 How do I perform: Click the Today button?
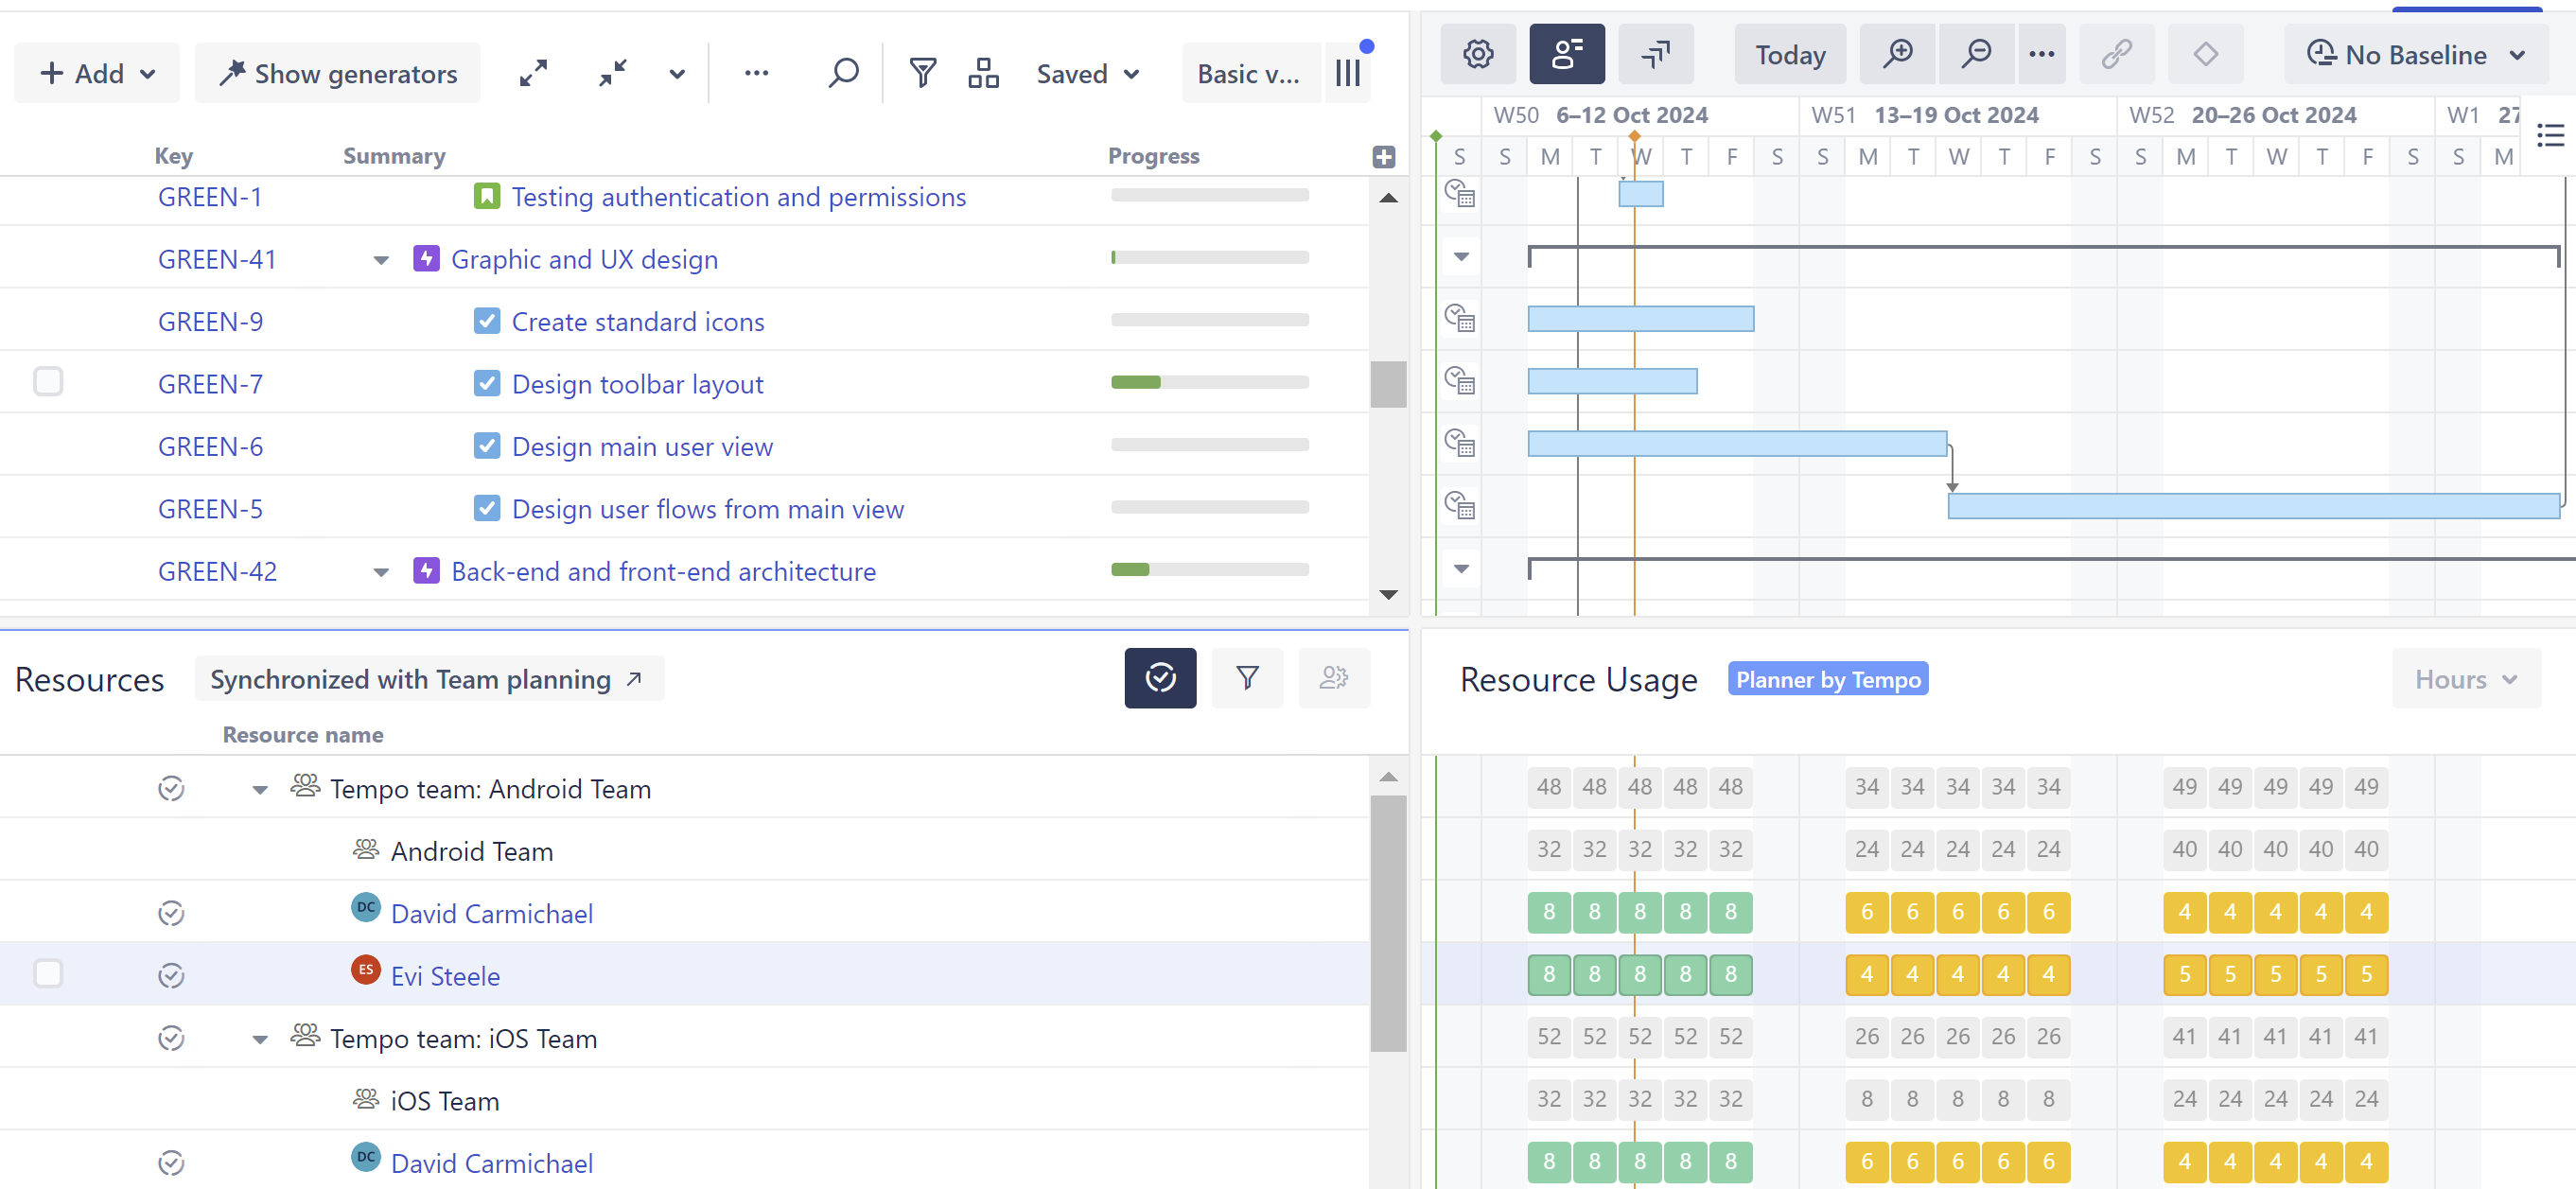(1789, 54)
